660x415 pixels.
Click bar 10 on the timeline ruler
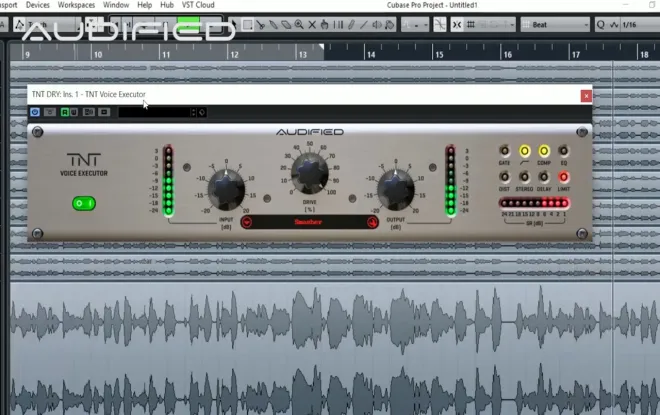coord(98,54)
